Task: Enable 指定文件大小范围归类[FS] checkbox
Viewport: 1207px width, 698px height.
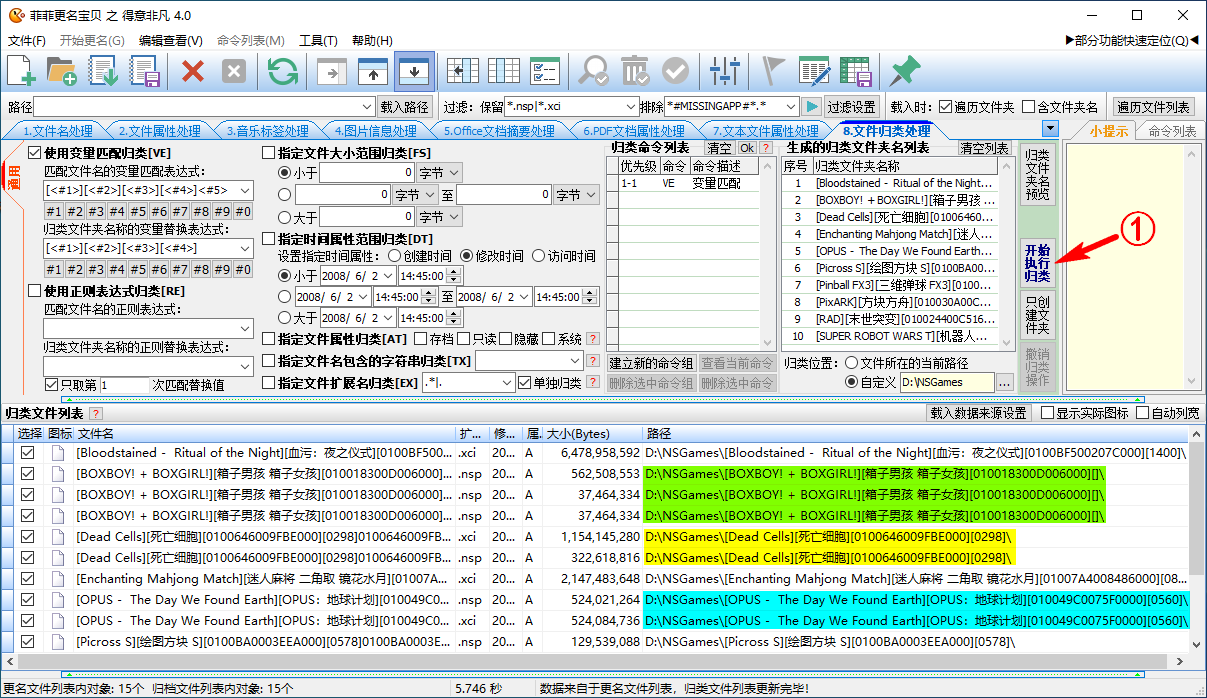Action: [x=268, y=153]
